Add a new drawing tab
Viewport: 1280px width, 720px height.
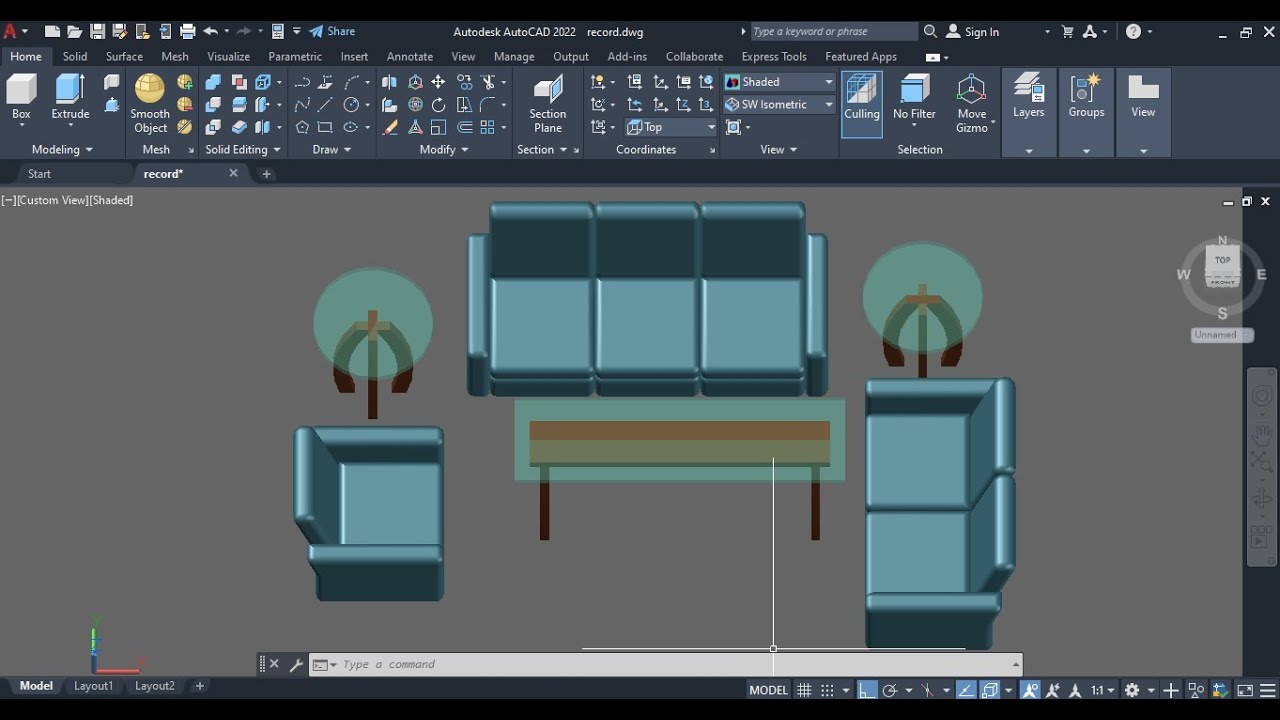click(266, 174)
